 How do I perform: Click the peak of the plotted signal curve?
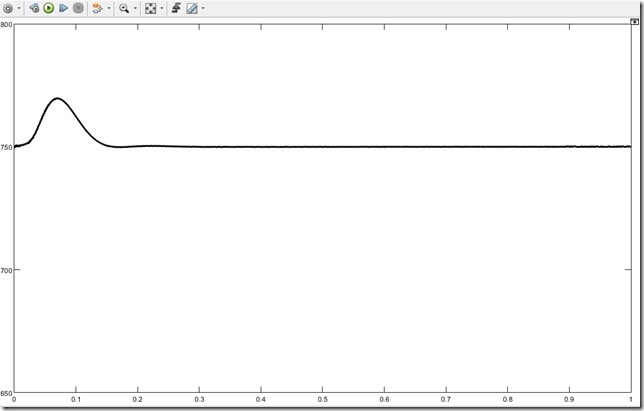coord(57,98)
